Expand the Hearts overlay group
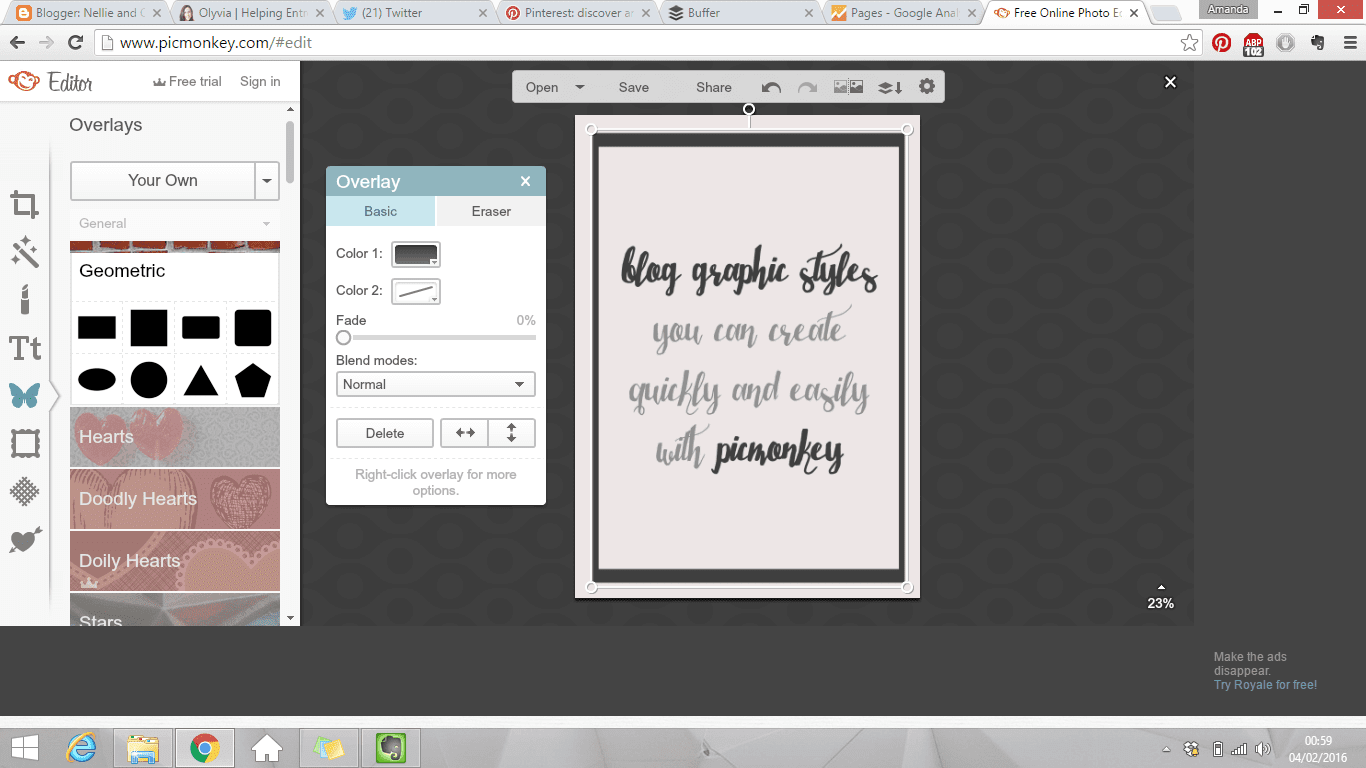1366x768 pixels. [175, 437]
